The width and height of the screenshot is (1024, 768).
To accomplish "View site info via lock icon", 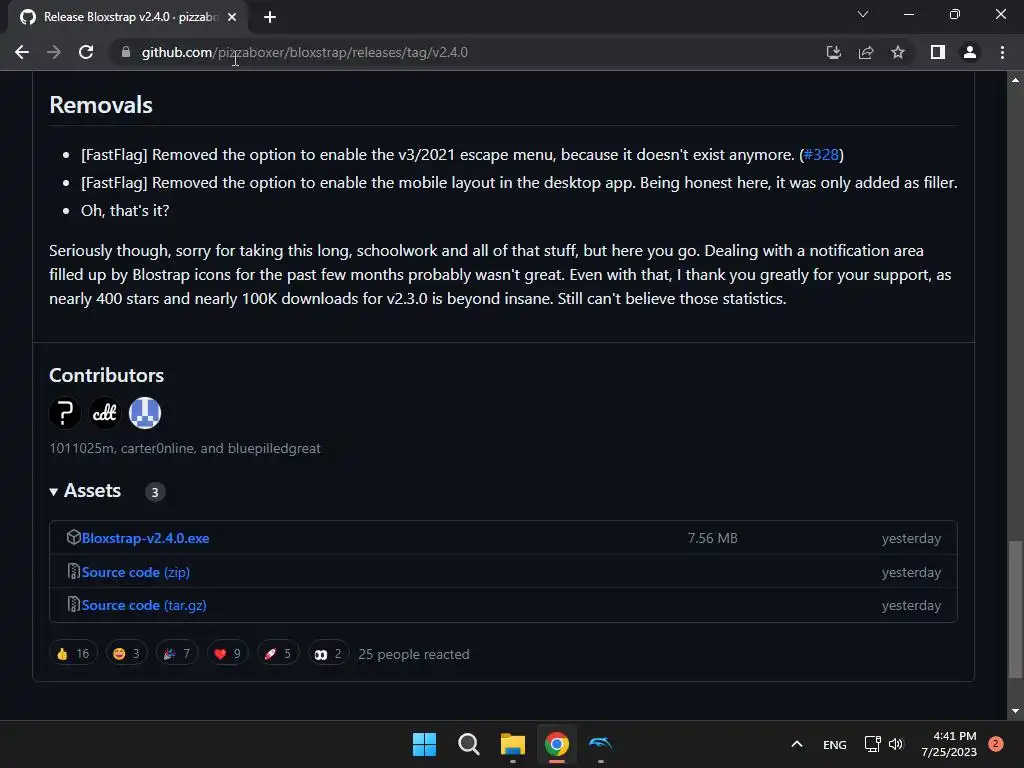I will click(x=125, y=52).
